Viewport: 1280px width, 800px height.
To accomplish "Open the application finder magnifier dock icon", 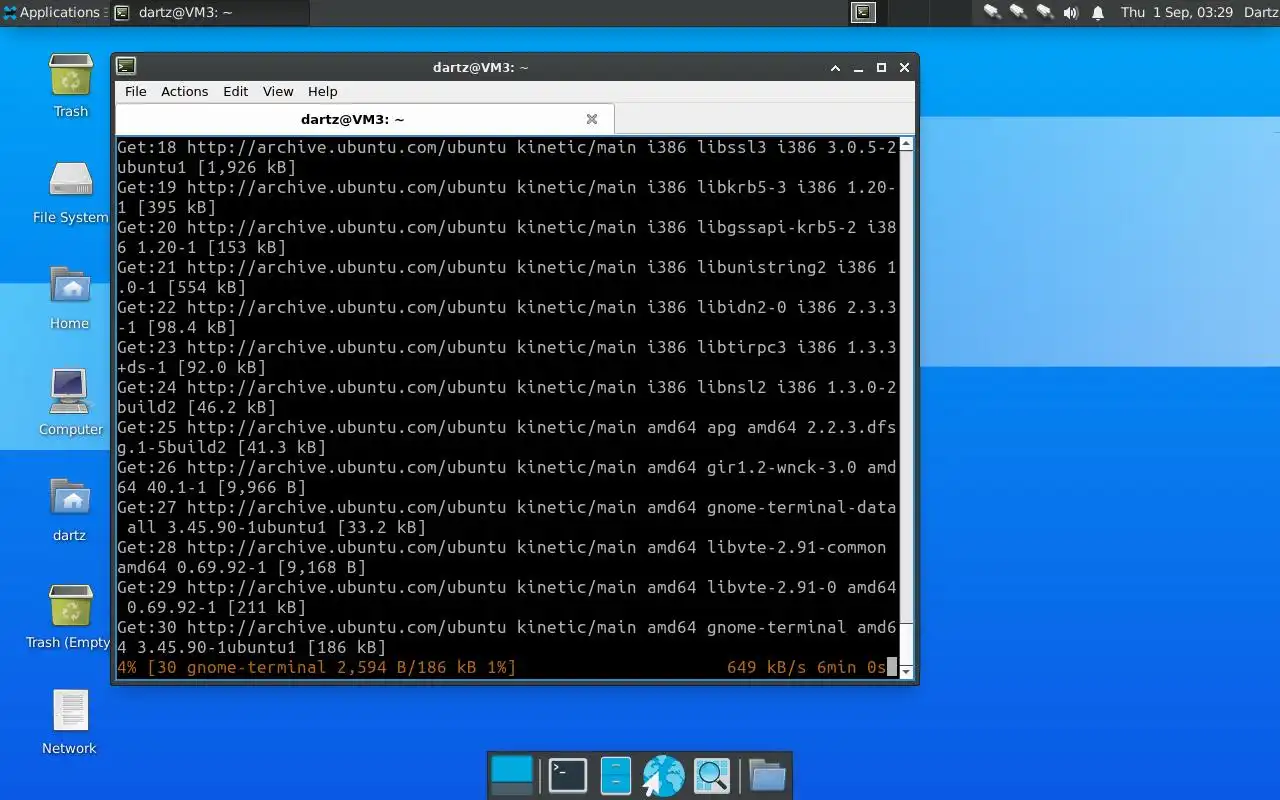I will coord(712,775).
